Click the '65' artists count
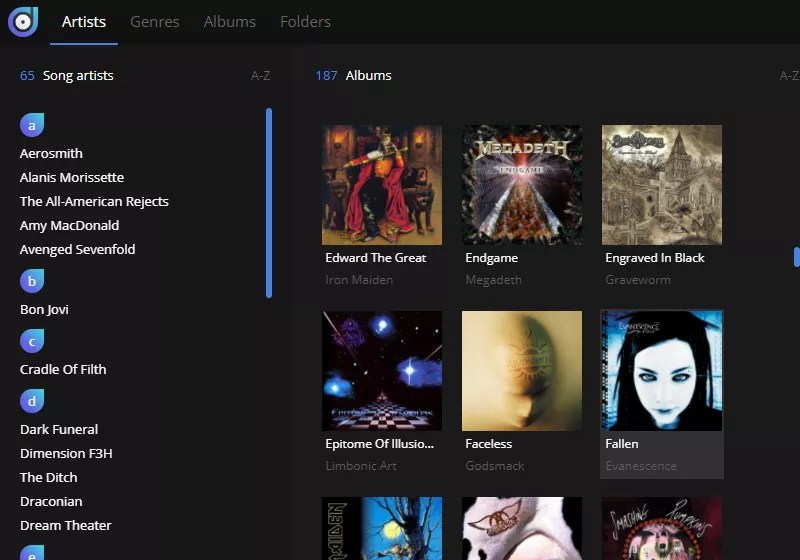 point(27,76)
